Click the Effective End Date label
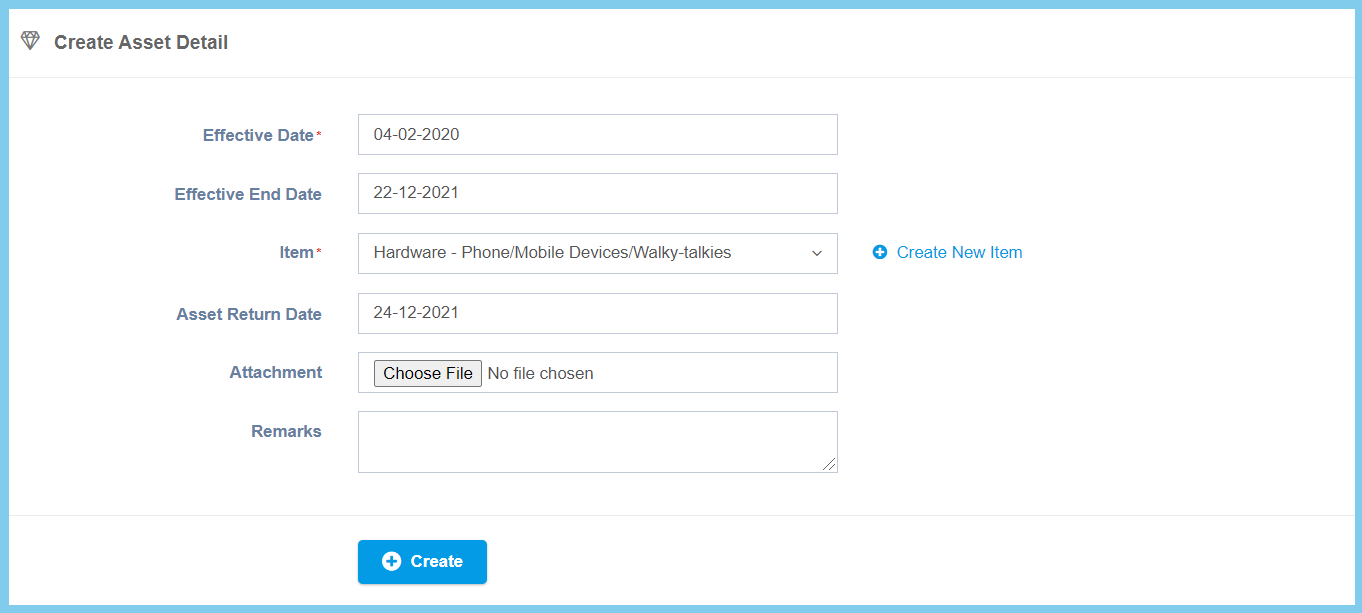Image resolution: width=1362 pixels, height=613 pixels. [248, 194]
